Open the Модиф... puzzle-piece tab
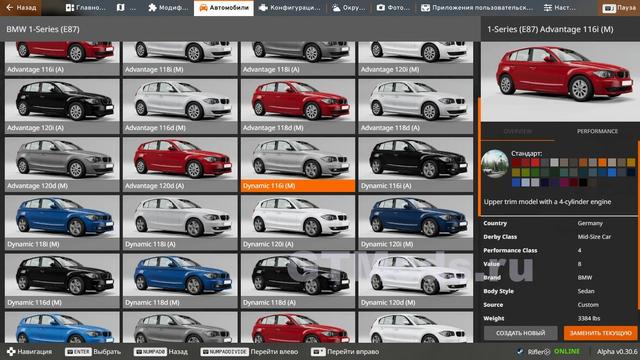 (168, 8)
